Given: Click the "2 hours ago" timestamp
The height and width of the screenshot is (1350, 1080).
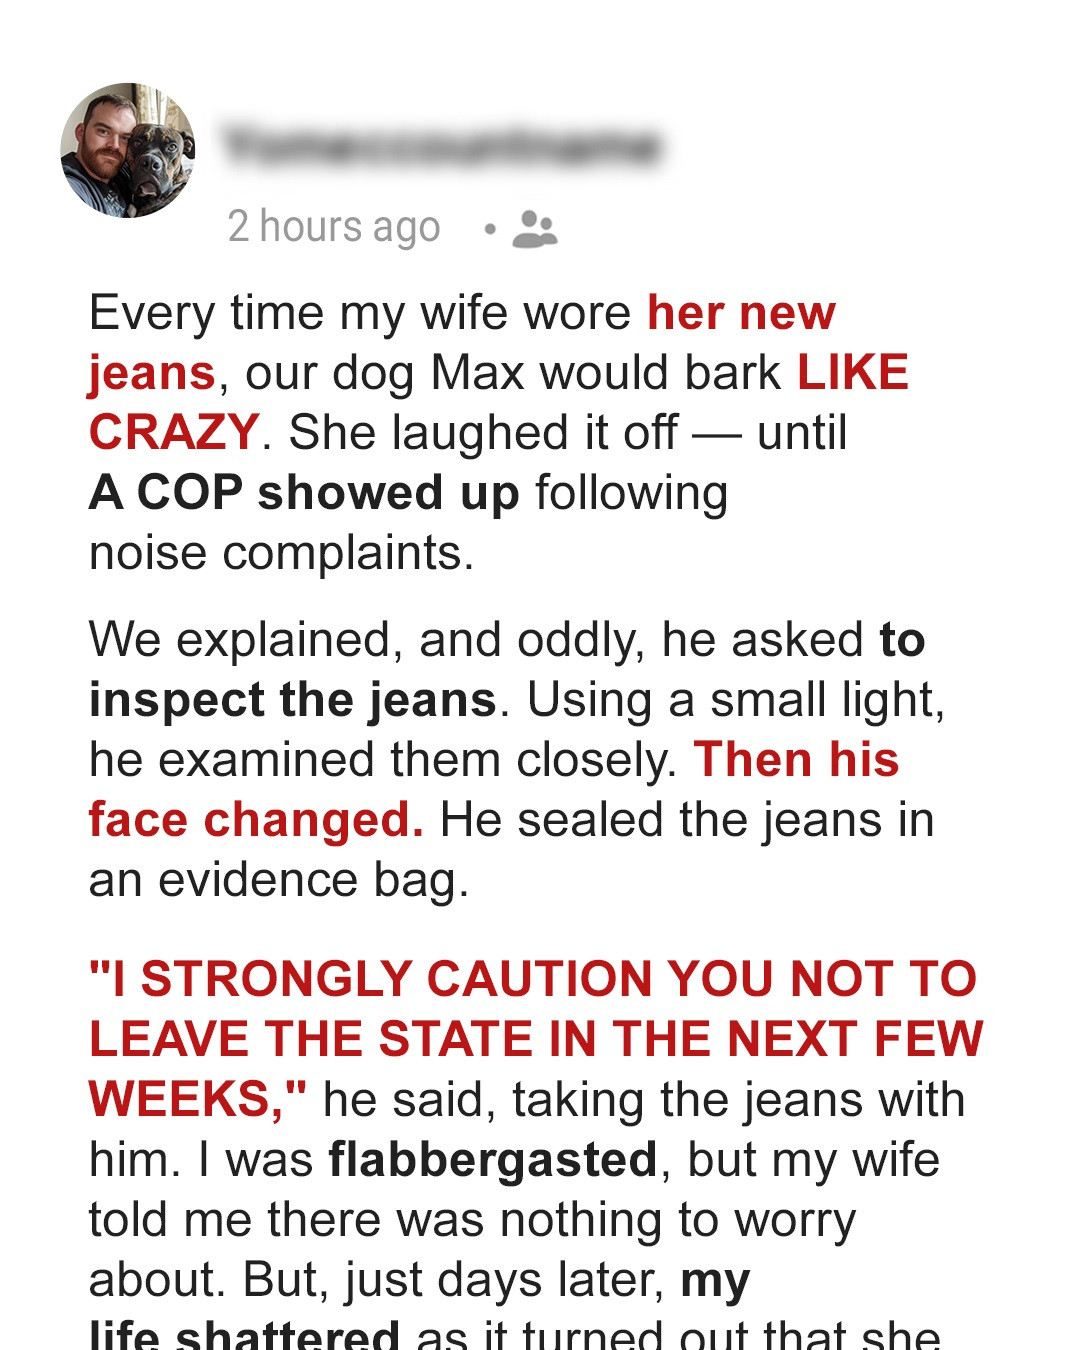Looking at the screenshot, I should [334, 227].
